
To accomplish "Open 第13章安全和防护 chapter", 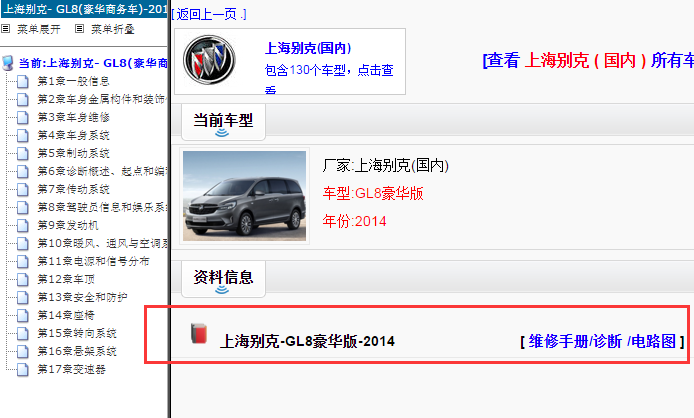I will point(82,297).
